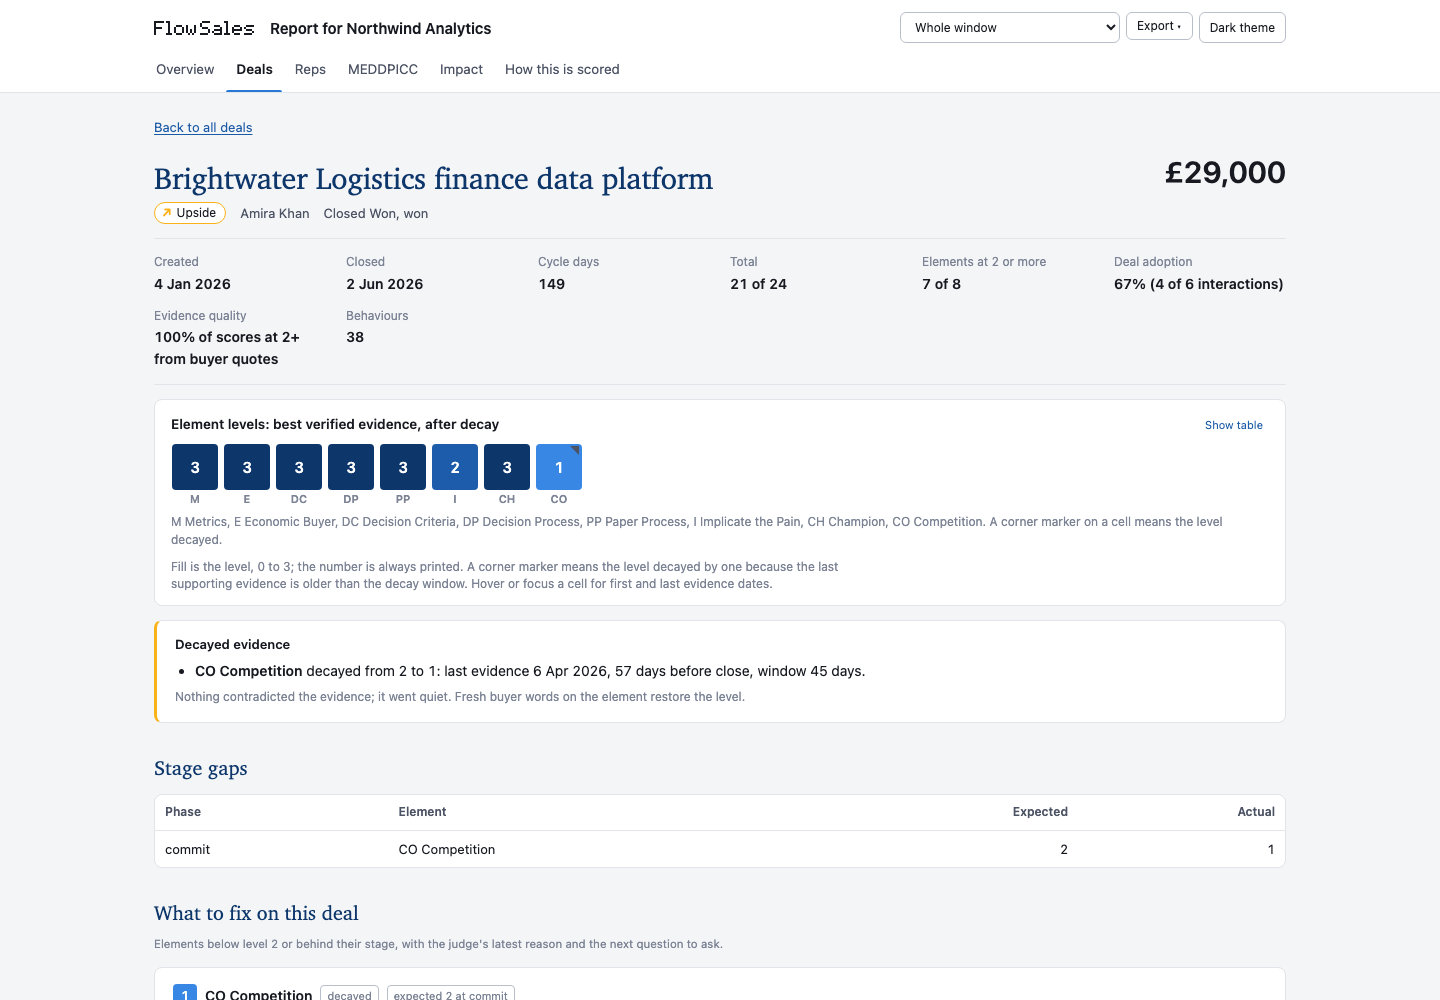
Task: Select the CH Champion level cell
Action: pyautogui.click(x=507, y=467)
